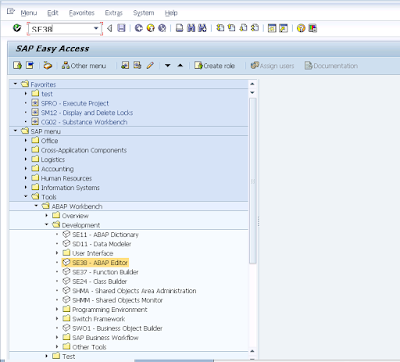The width and height of the screenshot is (400, 362).
Task: Collapse the Development folder
Action: [x=46, y=225]
